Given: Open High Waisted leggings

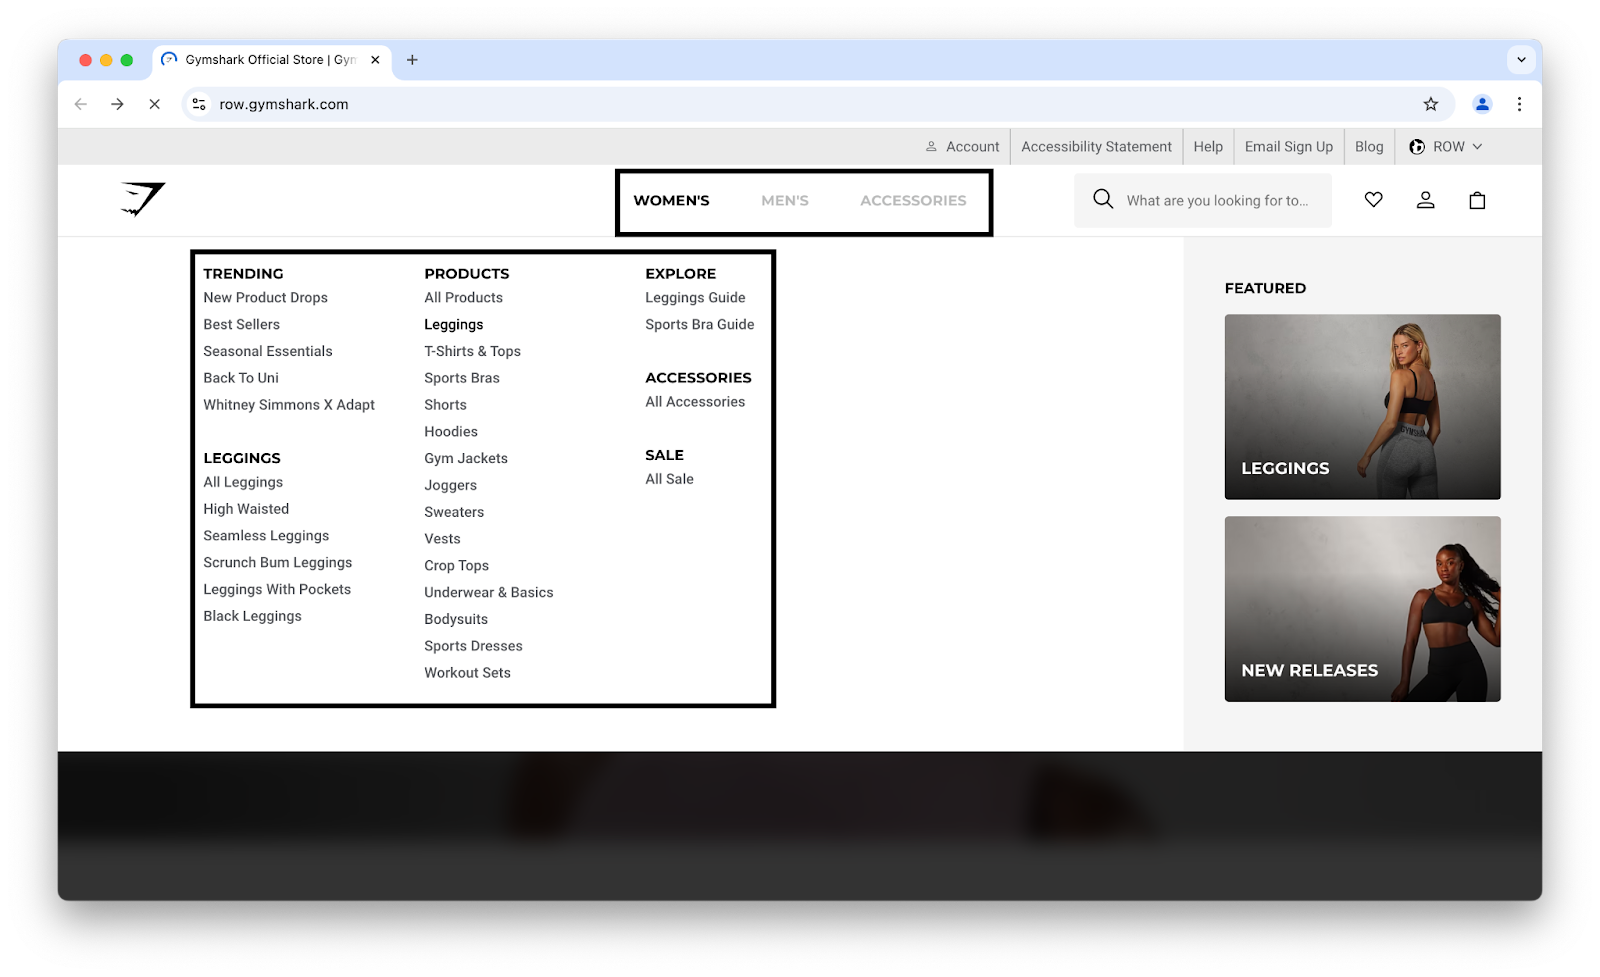Looking at the screenshot, I should coord(246,509).
